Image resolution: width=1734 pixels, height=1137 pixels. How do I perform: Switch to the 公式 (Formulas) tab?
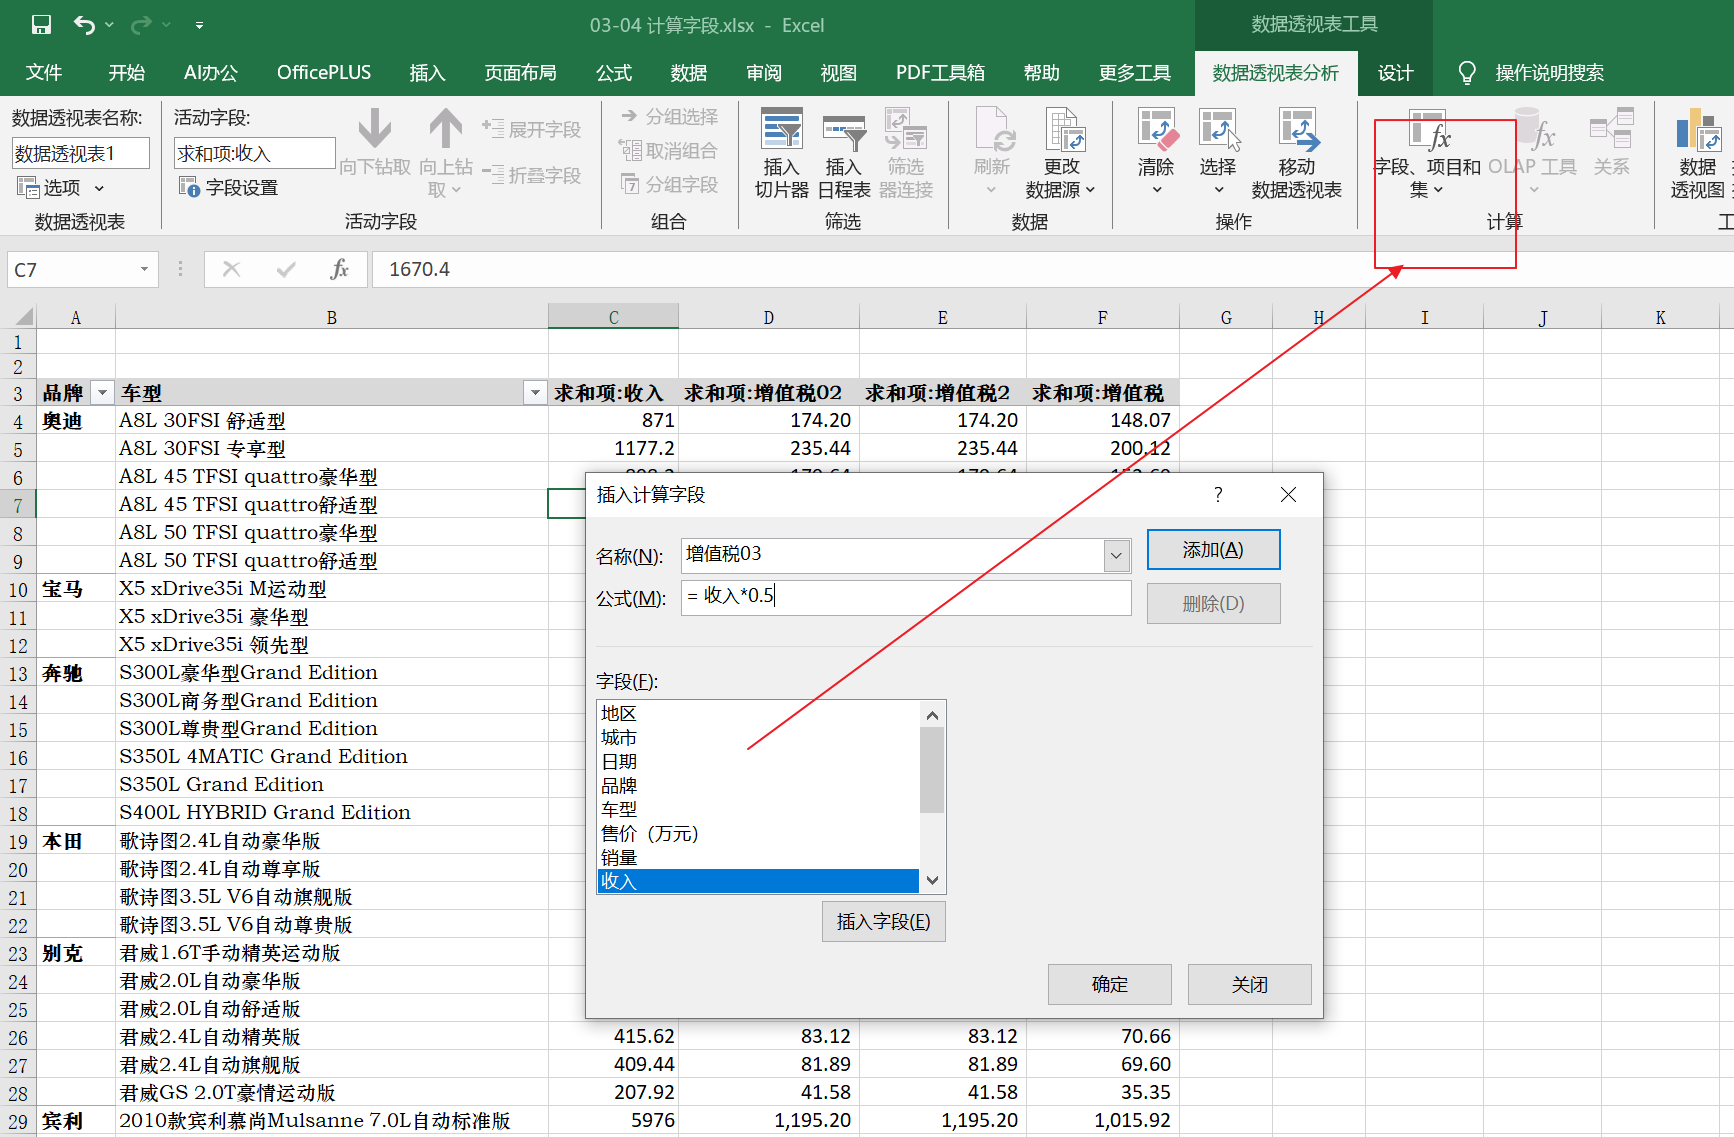tap(614, 72)
